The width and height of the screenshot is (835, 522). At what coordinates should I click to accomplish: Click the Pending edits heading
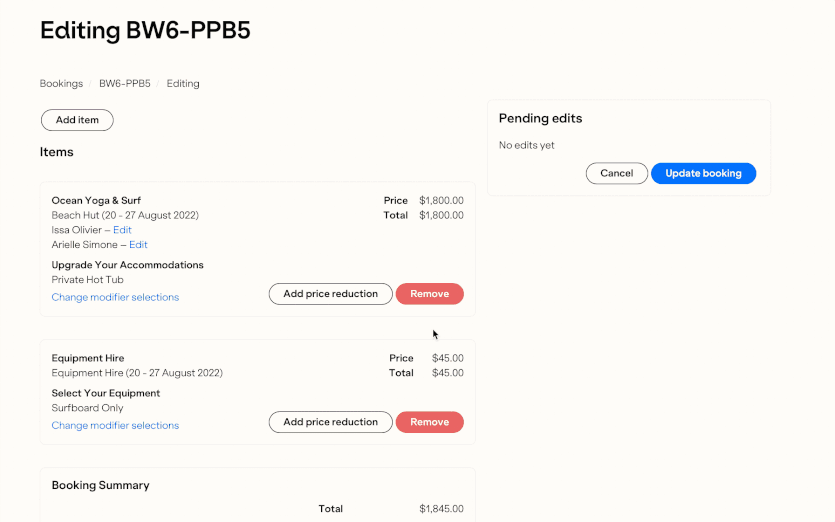pyautogui.click(x=540, y=118)
